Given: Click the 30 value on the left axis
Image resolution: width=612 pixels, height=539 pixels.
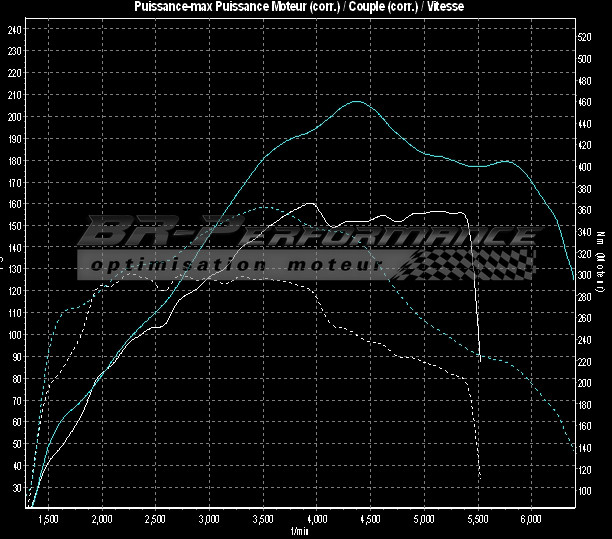Looking at the screenshot, I should 16,488.
